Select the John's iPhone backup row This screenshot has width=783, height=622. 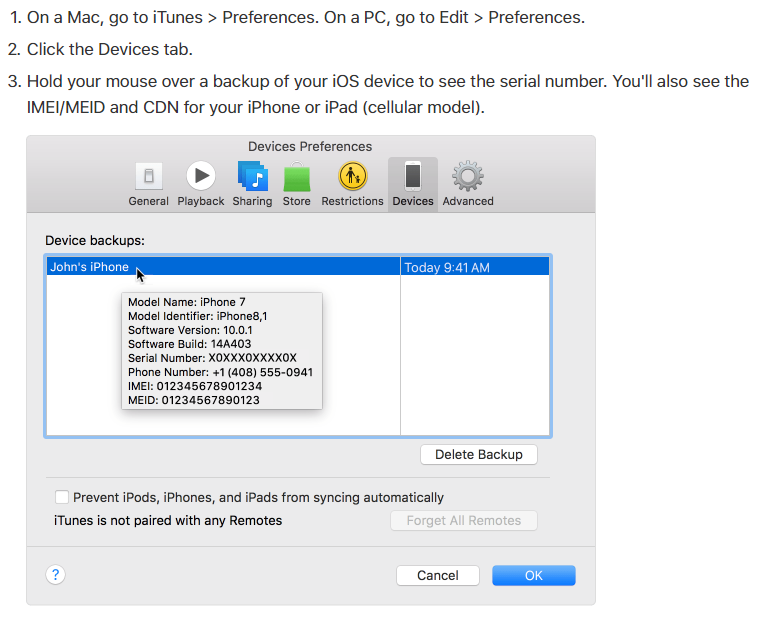[90, 267]
